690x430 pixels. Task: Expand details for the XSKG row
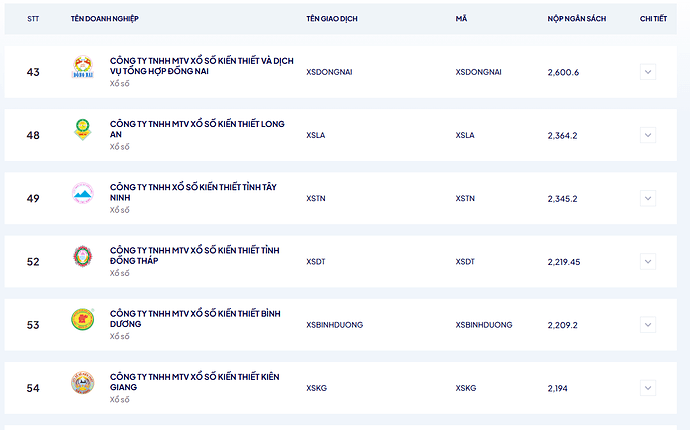coord(648,388)
